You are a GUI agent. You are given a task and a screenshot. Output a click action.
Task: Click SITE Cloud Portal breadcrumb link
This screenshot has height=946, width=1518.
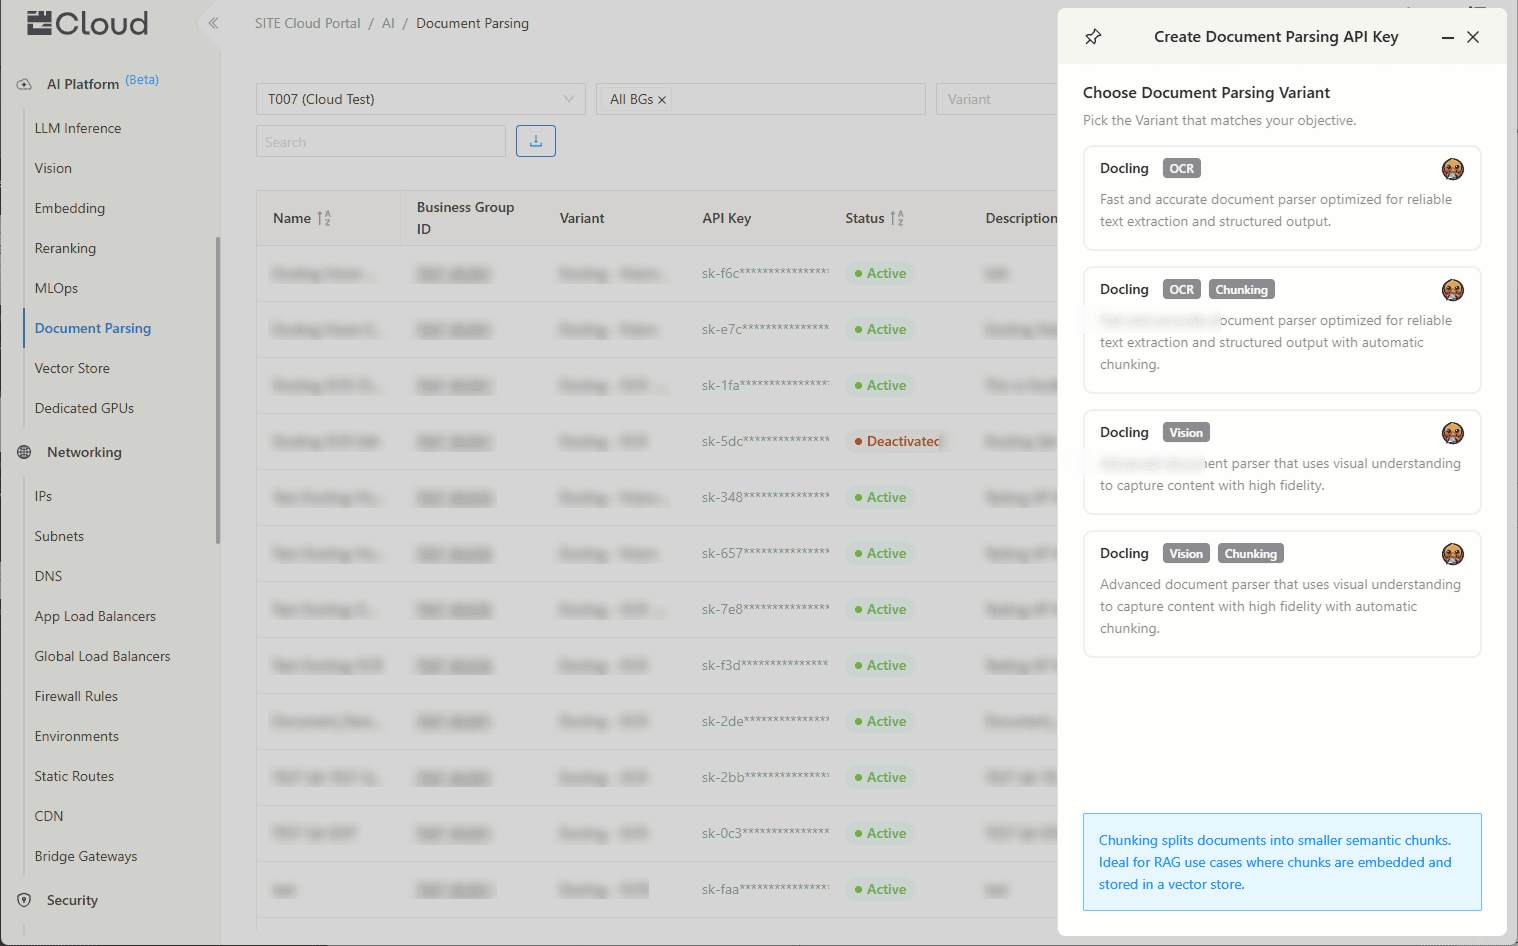point(307,23)
